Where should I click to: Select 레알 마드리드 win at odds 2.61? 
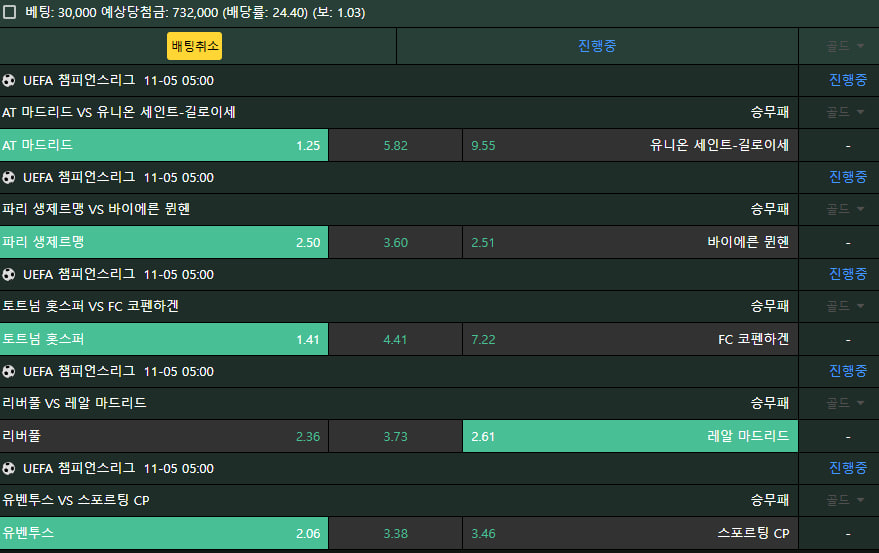click(630, 436)
